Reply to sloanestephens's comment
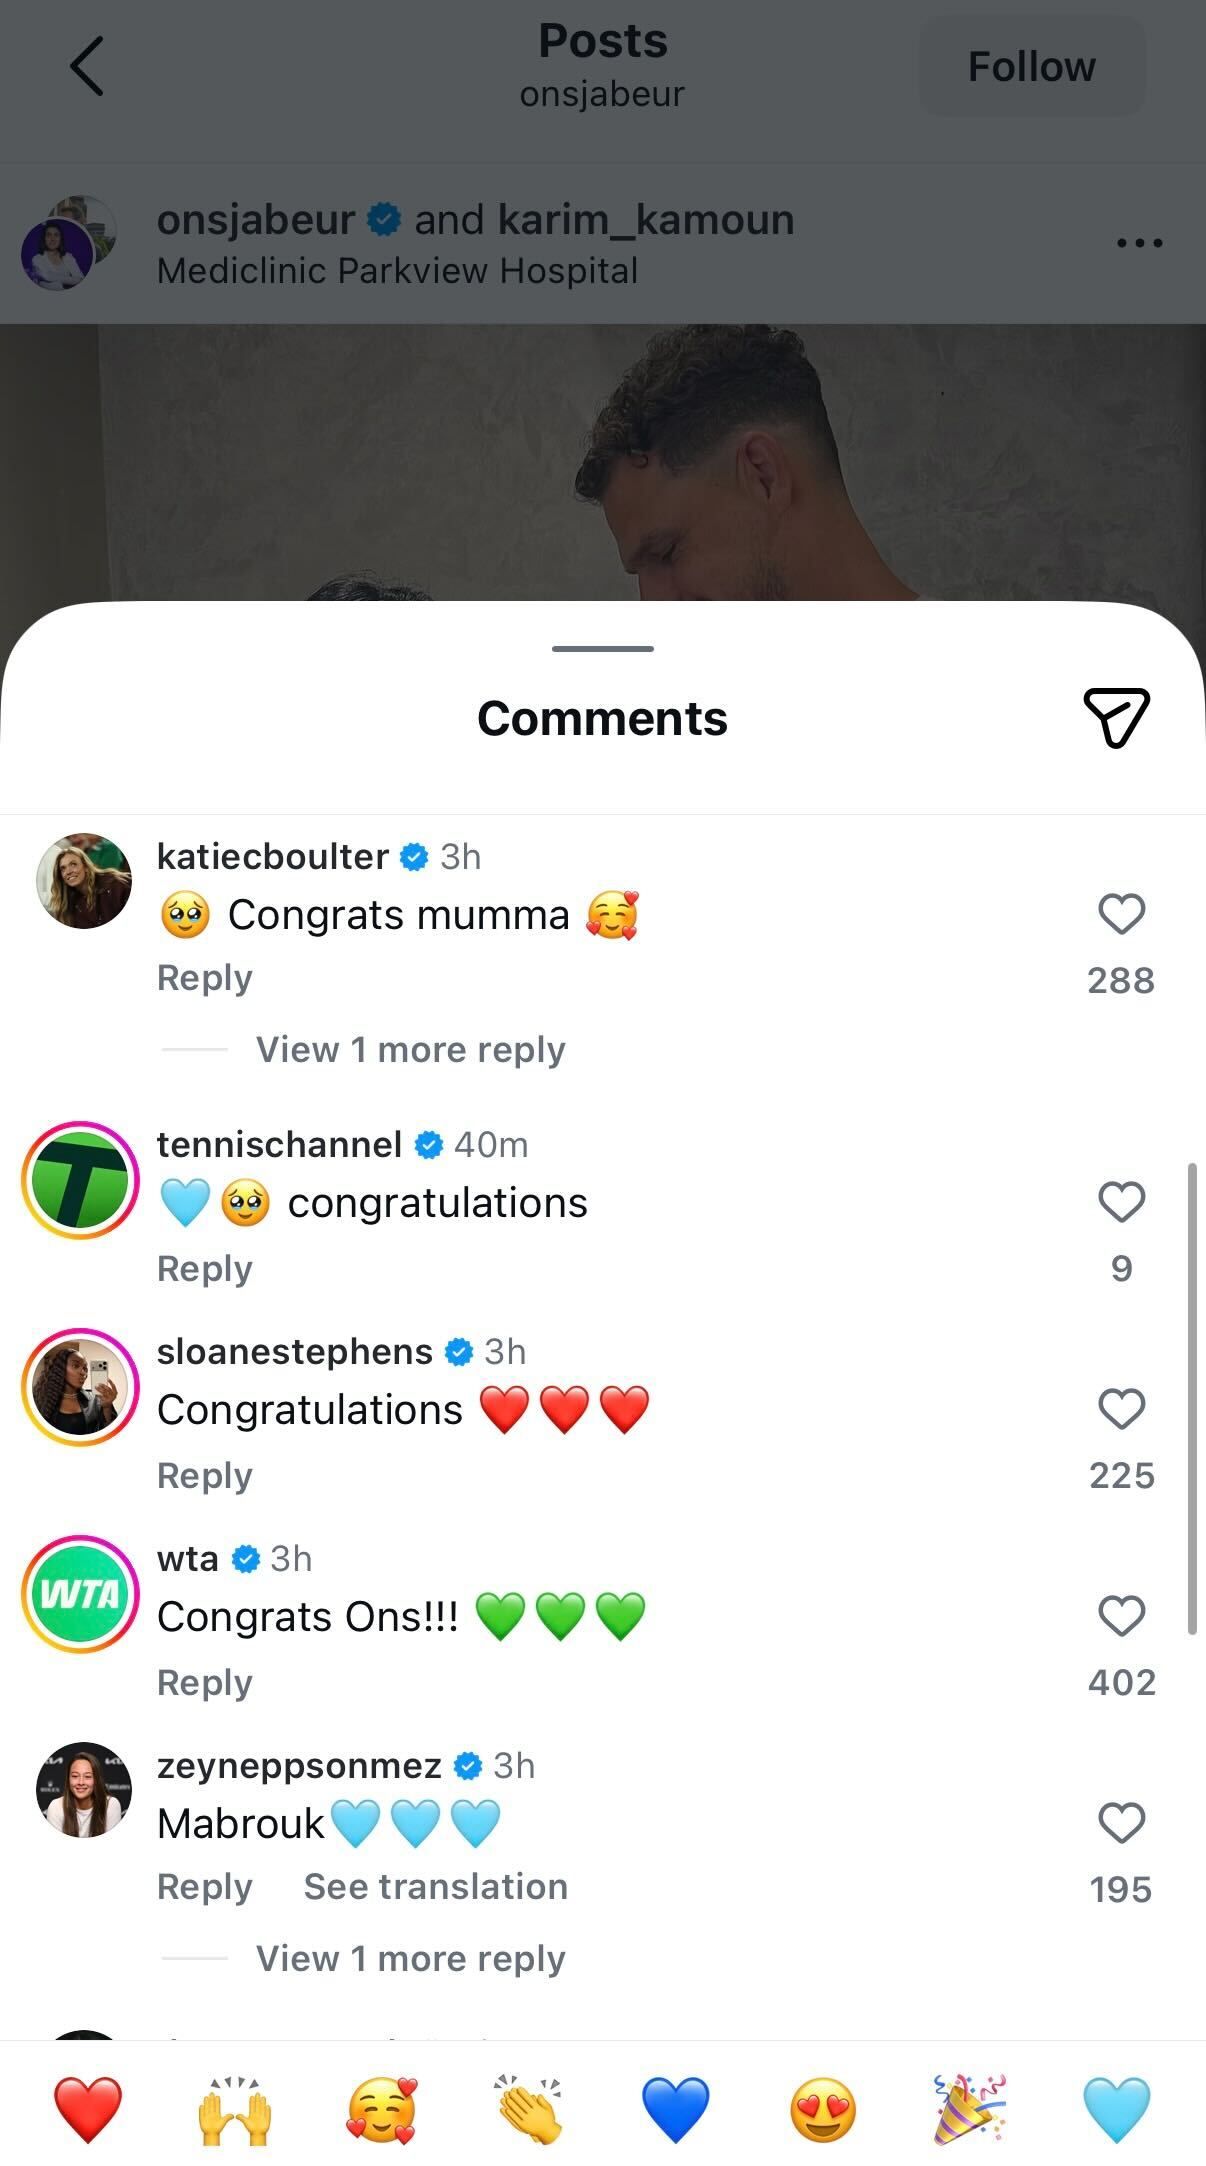 [x=204, y=1475]
